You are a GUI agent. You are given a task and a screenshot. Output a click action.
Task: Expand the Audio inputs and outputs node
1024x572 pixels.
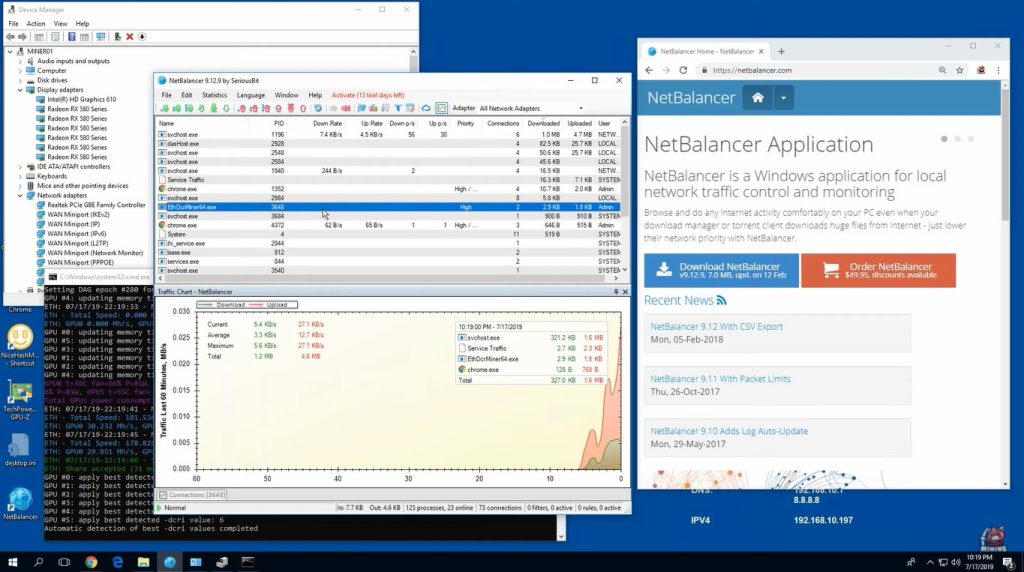[20, 61]
